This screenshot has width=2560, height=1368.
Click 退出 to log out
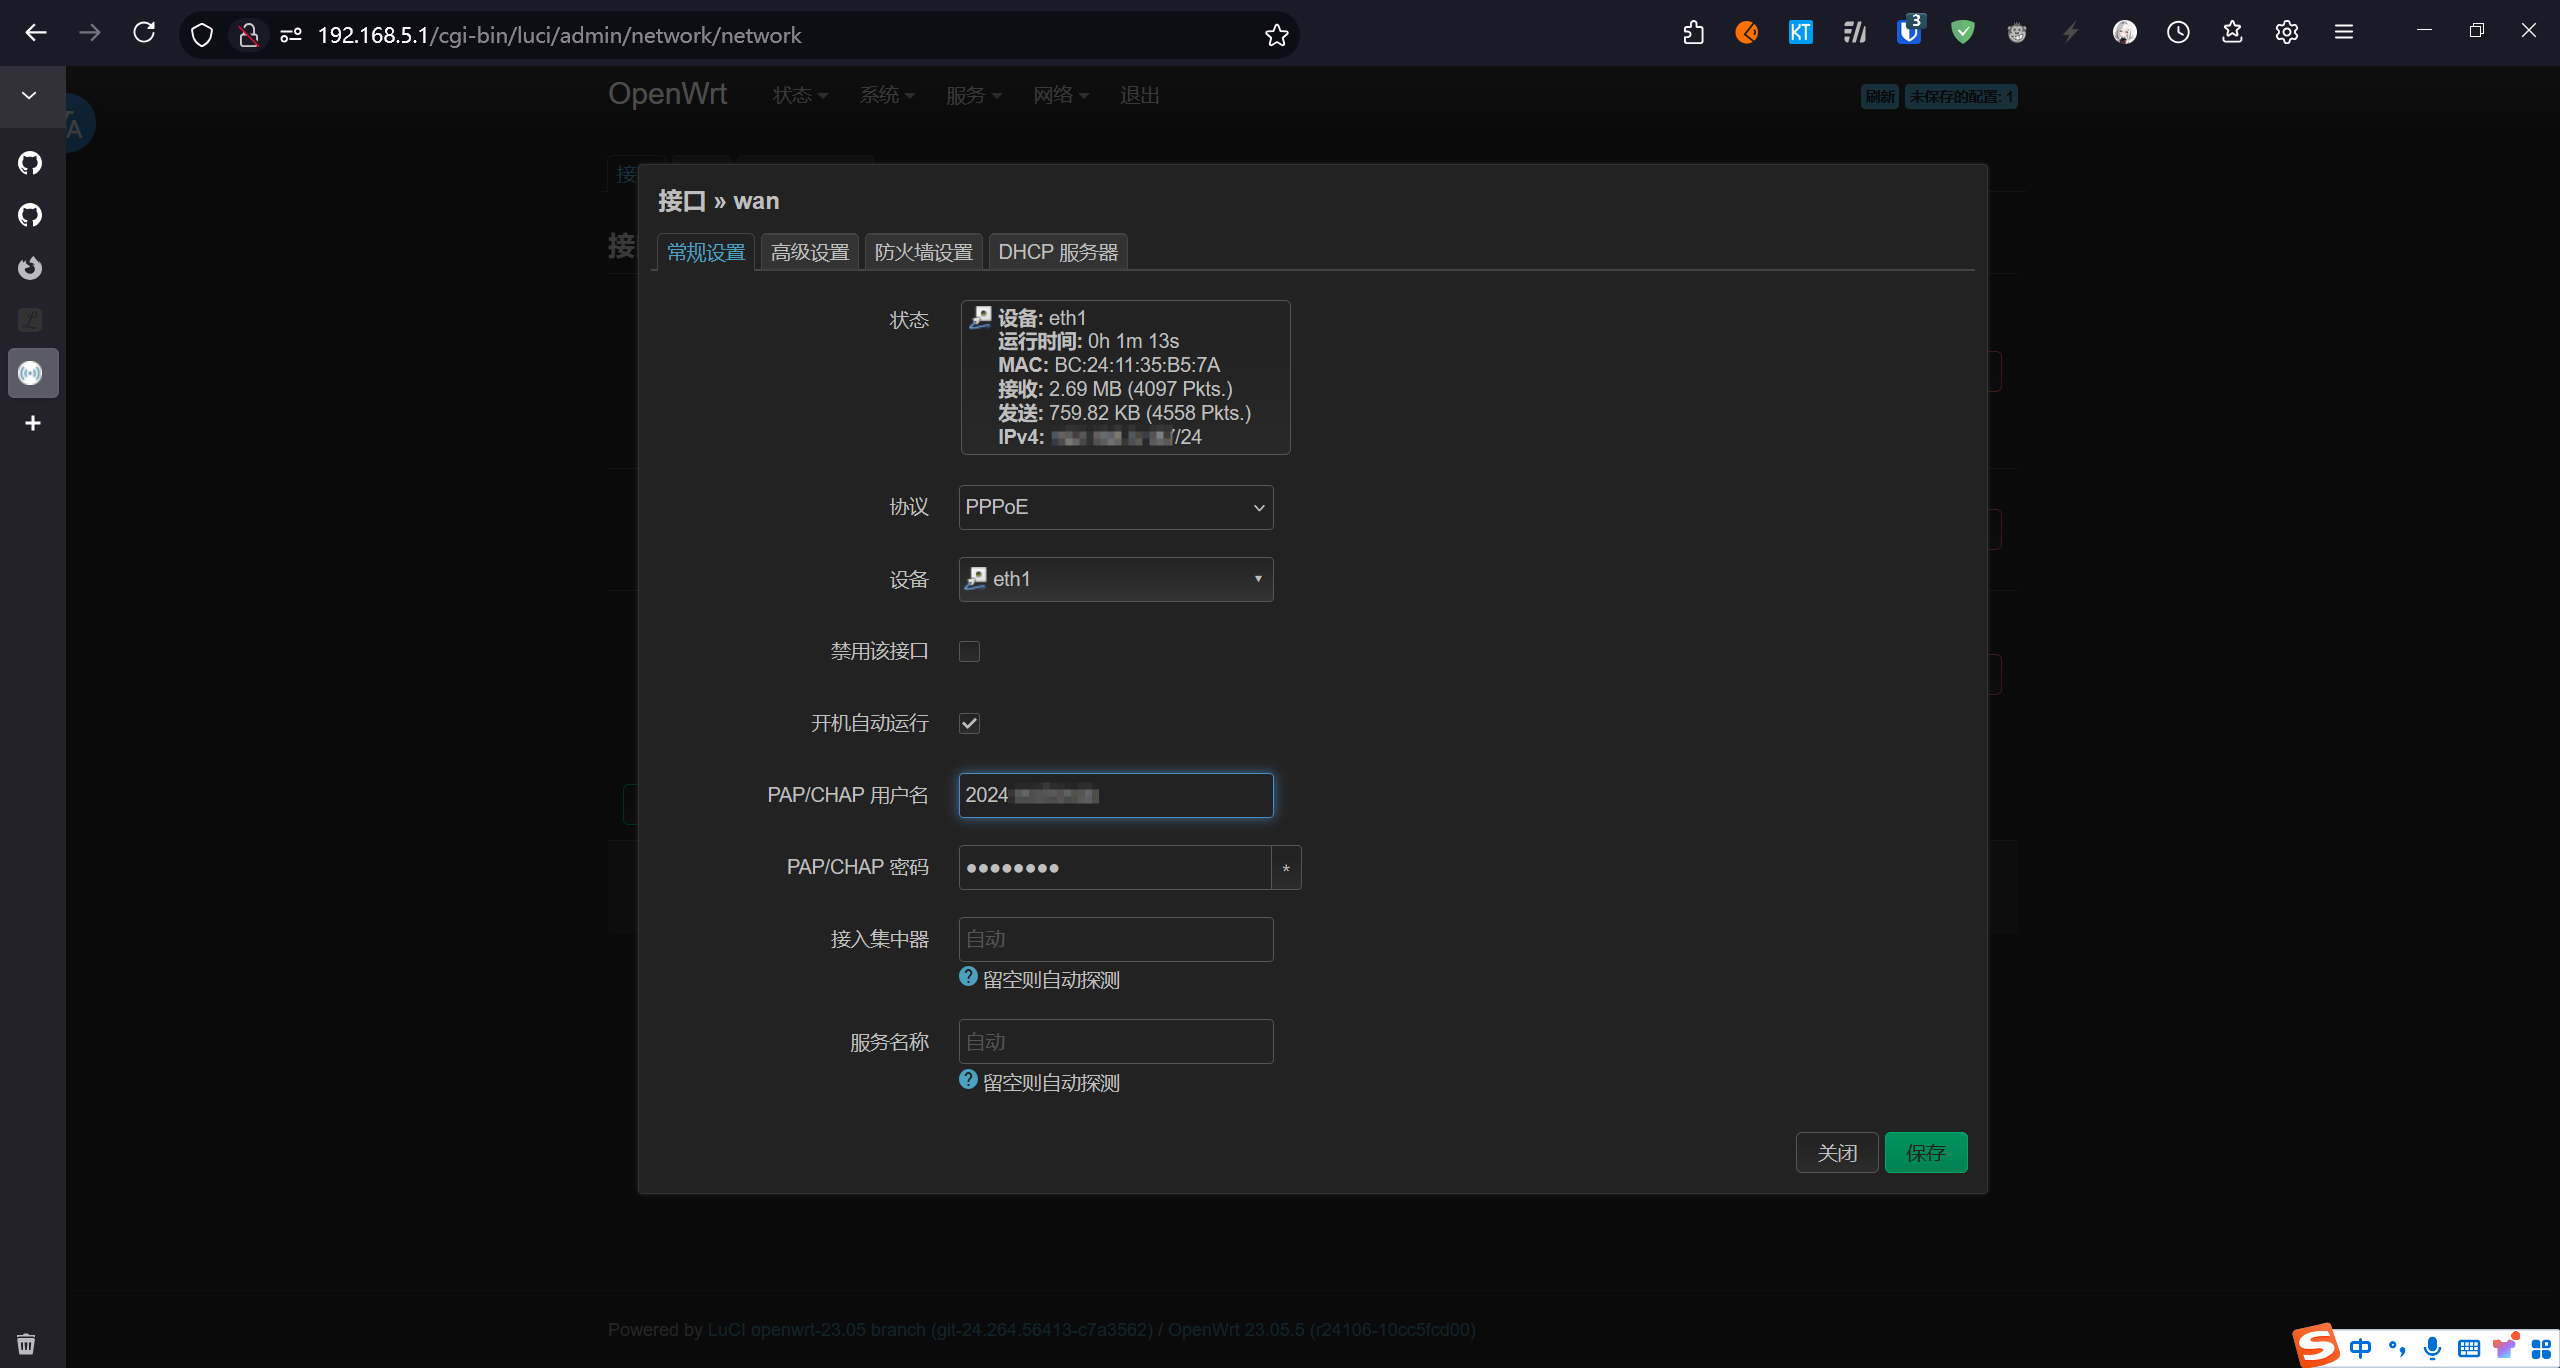point(1140,95)
